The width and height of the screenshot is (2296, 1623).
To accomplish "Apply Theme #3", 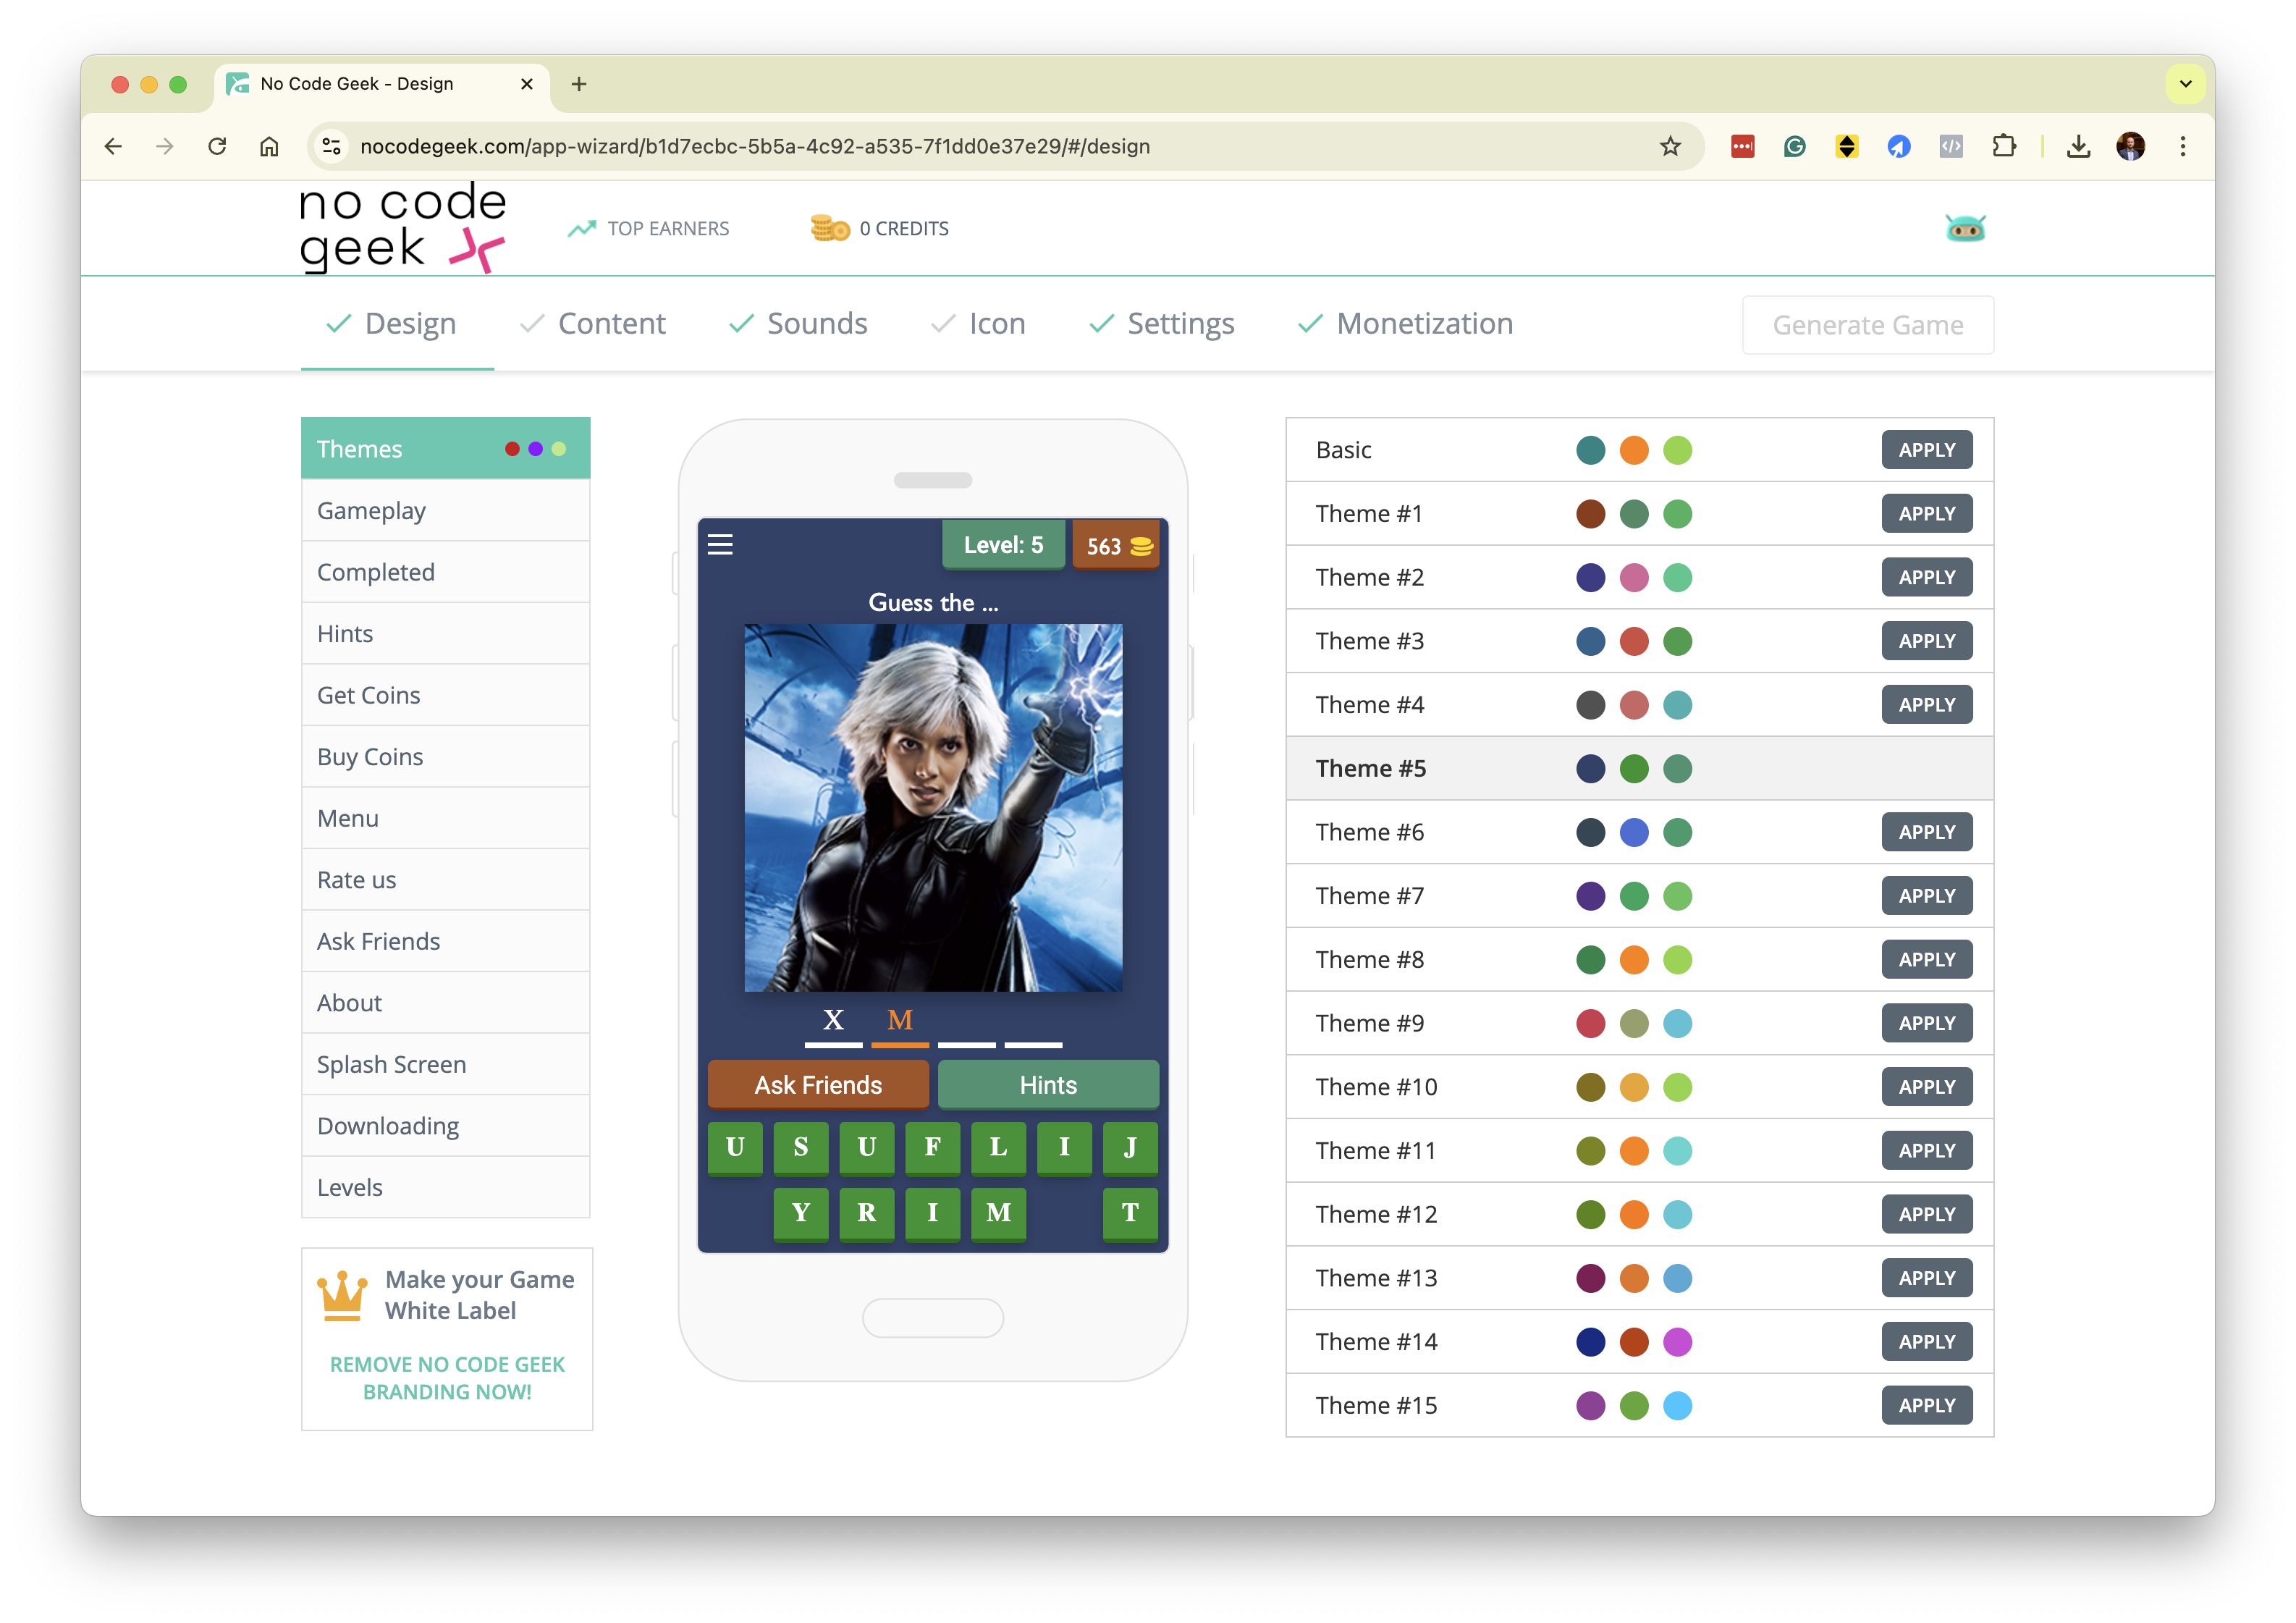I will (1926, 641).
